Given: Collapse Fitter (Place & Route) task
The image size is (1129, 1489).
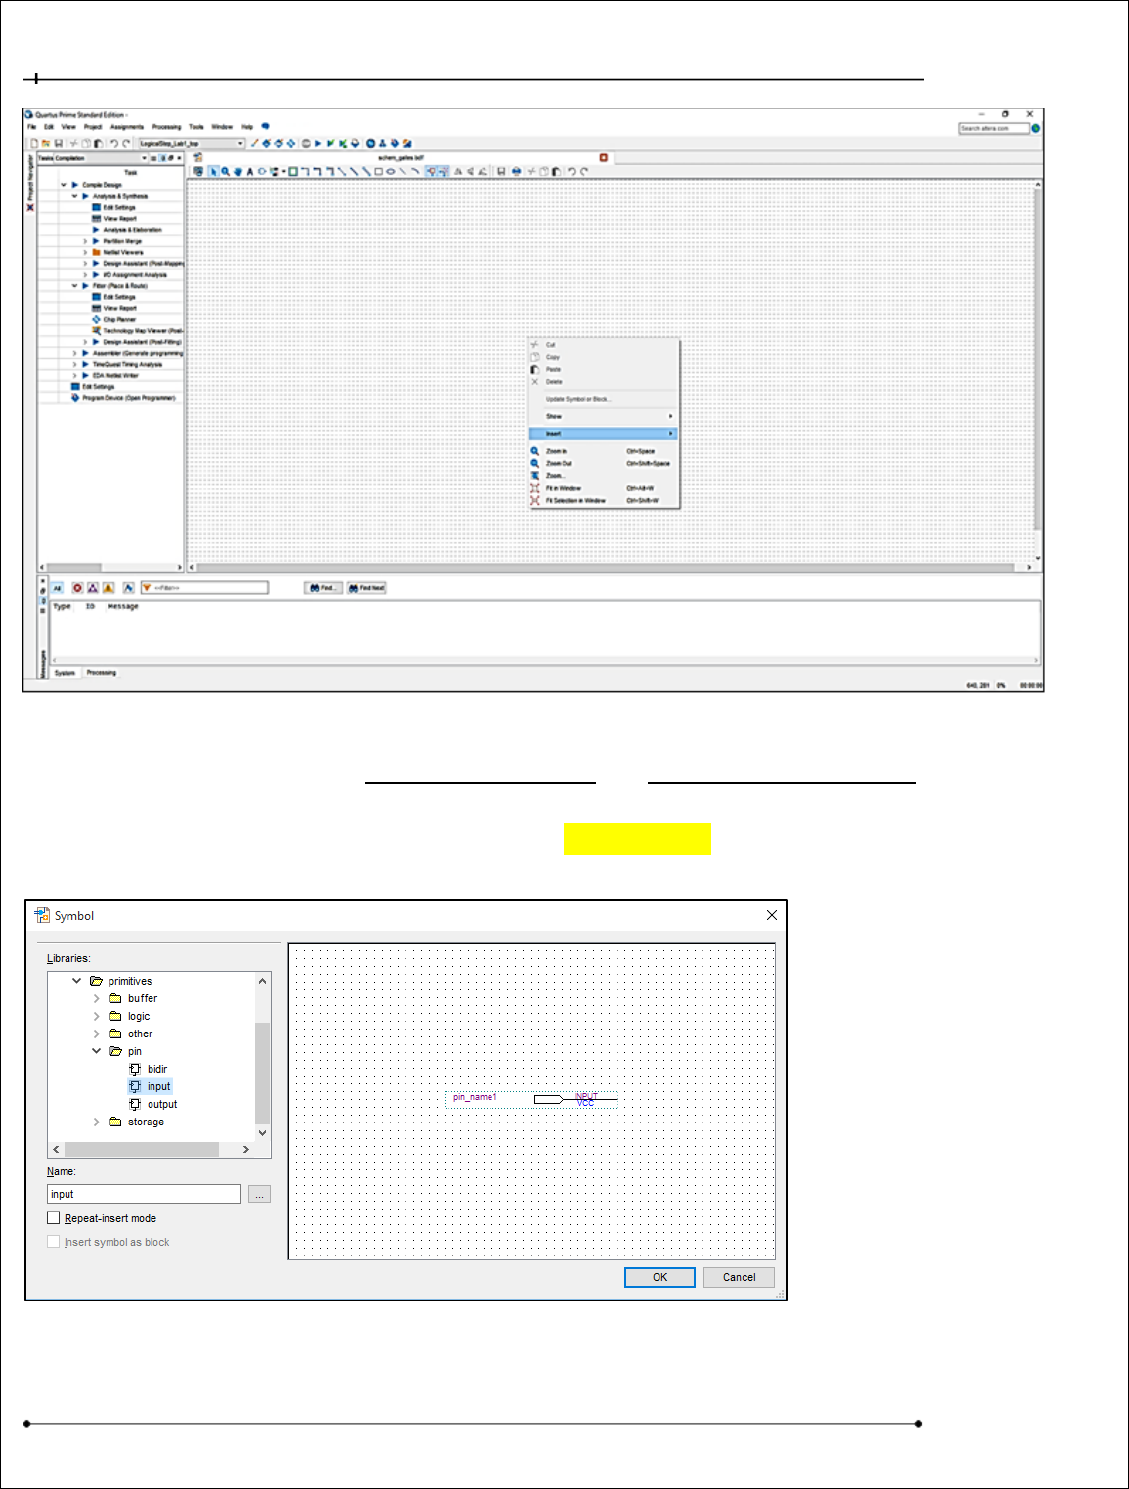Looking at the screenshot, I should (74, 286).
